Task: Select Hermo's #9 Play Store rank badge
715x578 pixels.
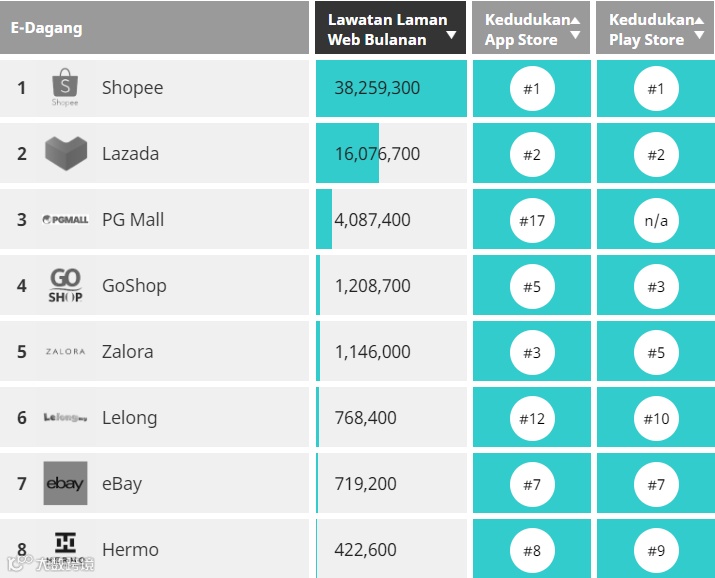Action: tap(656, 550)
